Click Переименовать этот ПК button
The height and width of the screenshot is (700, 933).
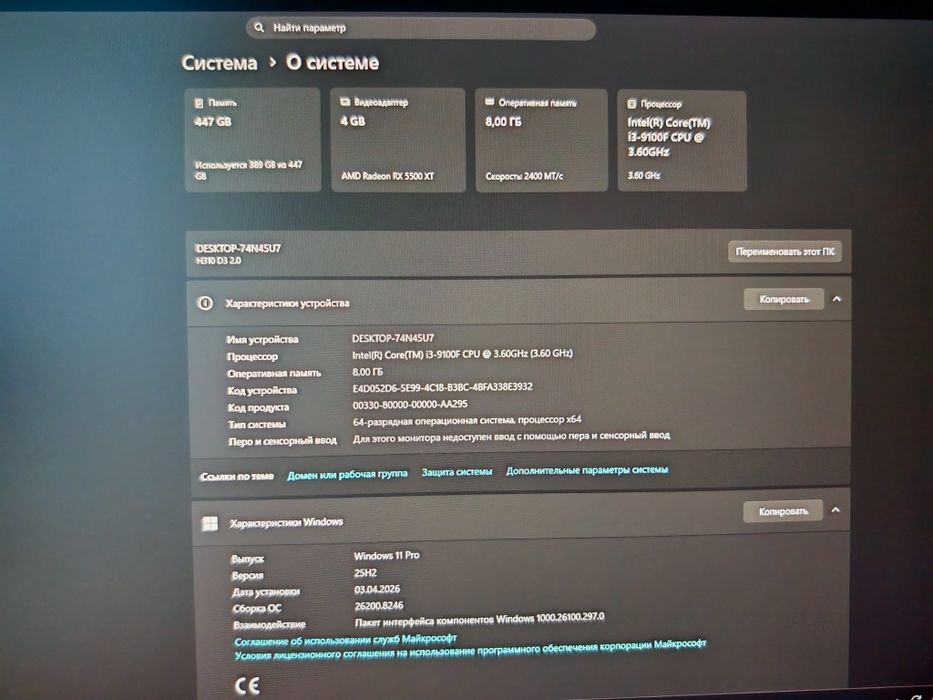pyautogui.click(x=784, y=252)
